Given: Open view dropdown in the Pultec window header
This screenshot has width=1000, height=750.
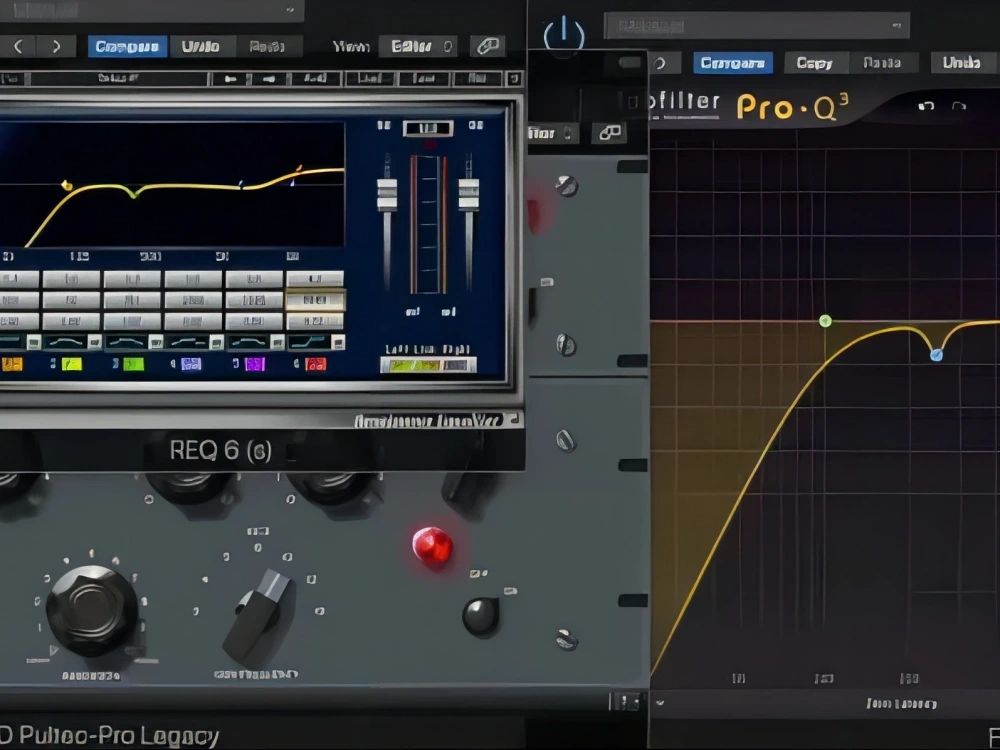Looking at the screenshot, I should point(553,133).
